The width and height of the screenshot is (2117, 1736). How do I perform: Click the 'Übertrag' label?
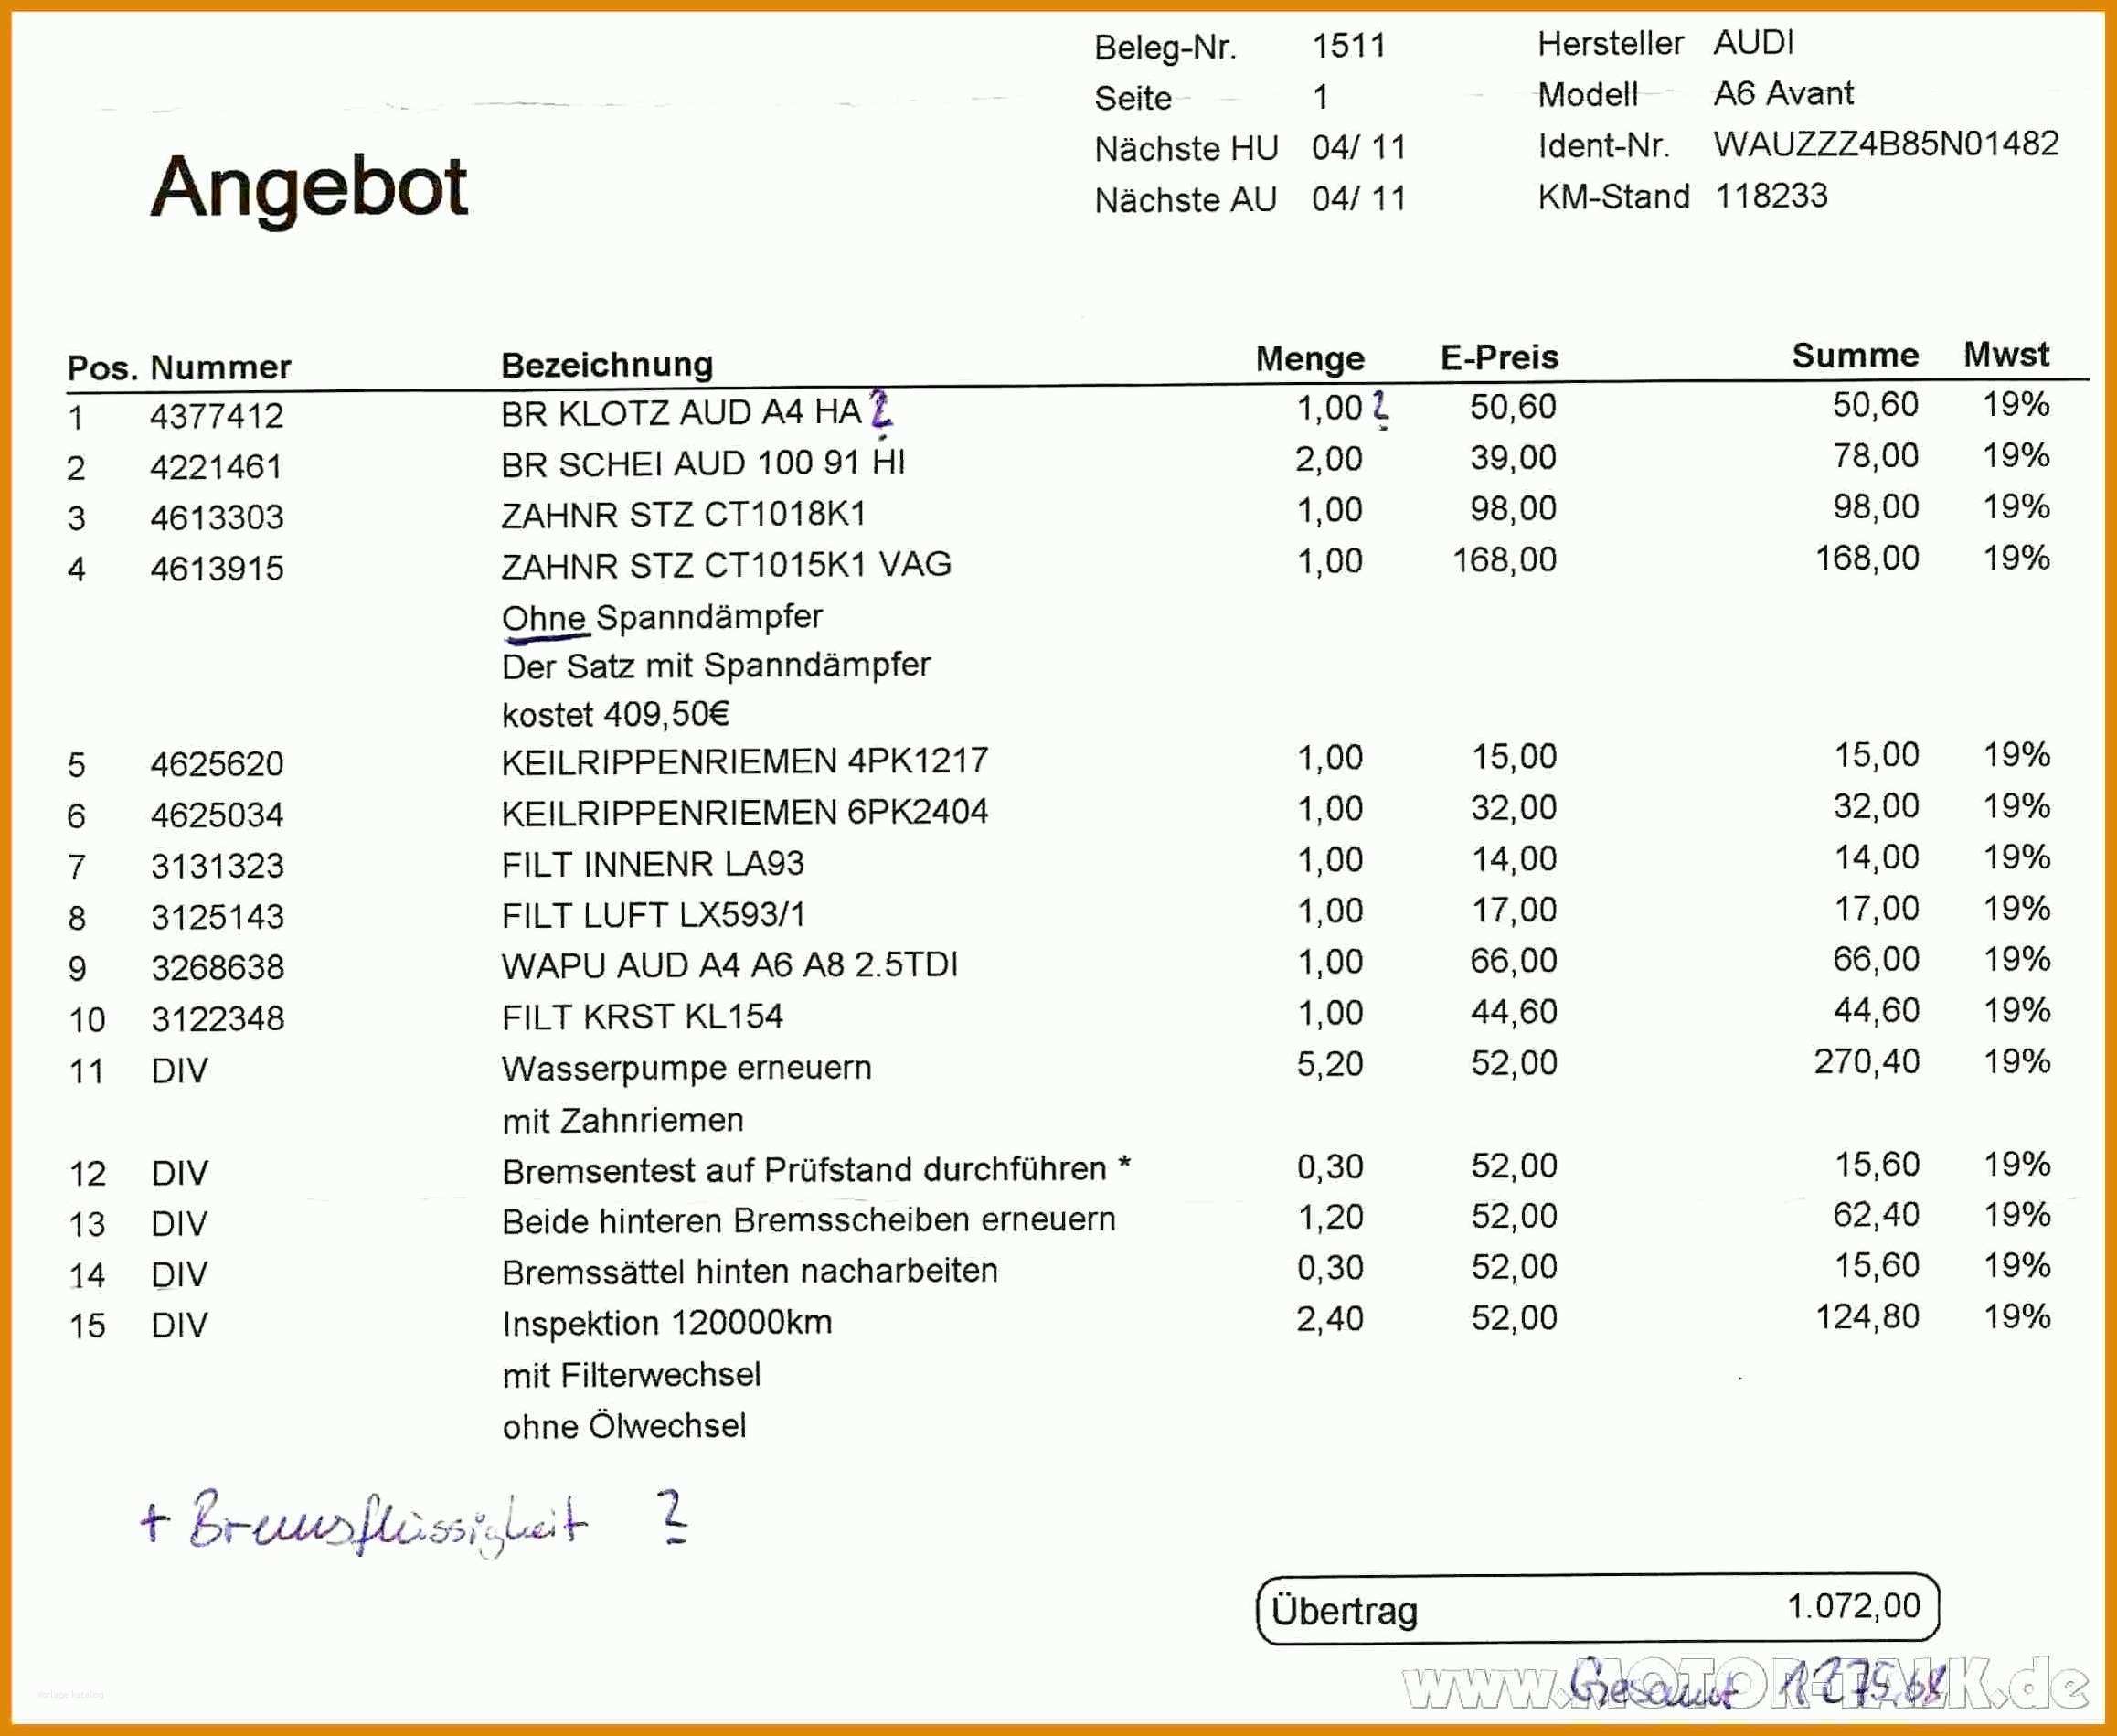tap(1344, 1611)
